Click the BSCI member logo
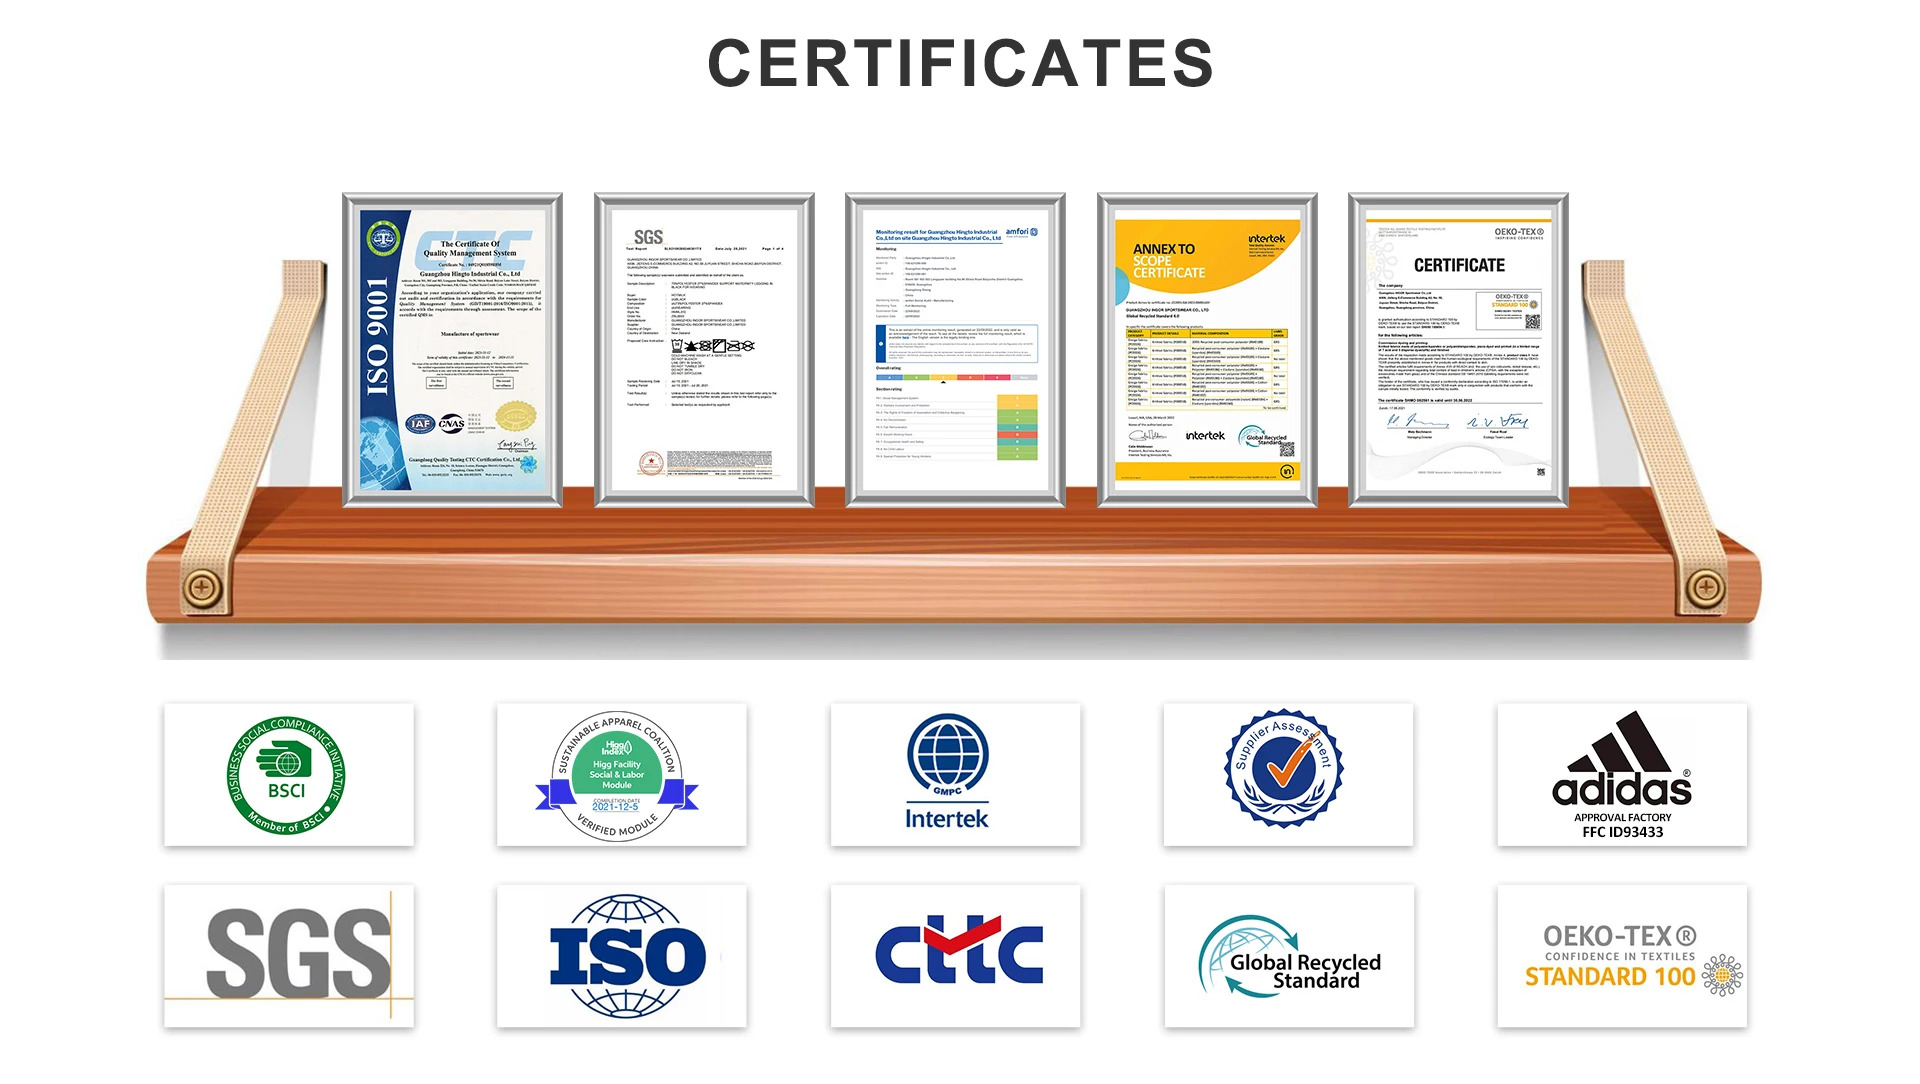Viewport: 1920px width, 1084px height. [x=288, y=775]
